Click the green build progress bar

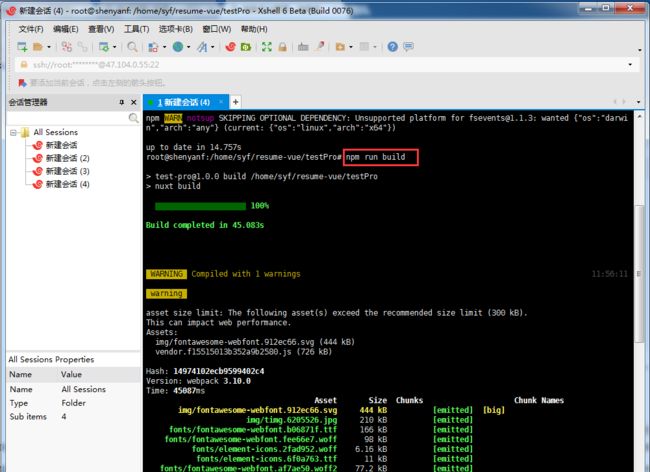pos(200,206)
